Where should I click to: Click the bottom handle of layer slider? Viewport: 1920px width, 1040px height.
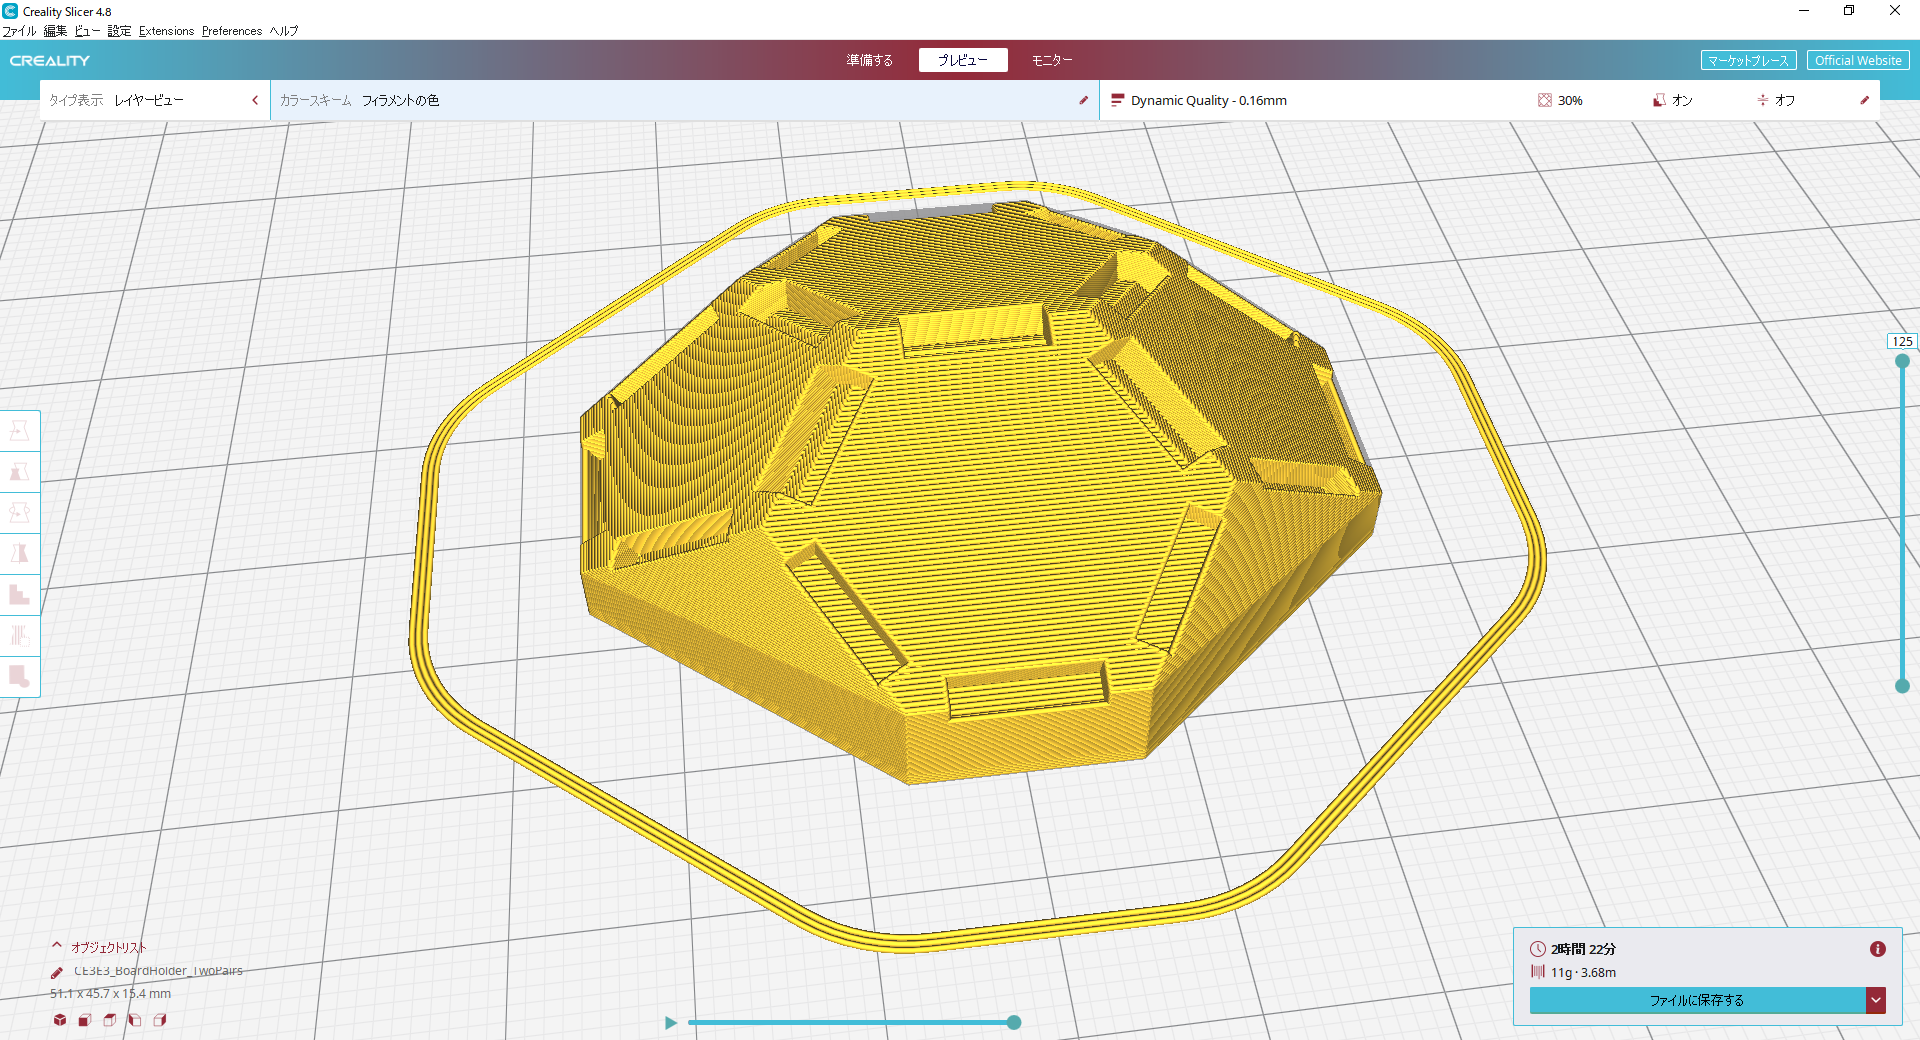pos(1902,686)
